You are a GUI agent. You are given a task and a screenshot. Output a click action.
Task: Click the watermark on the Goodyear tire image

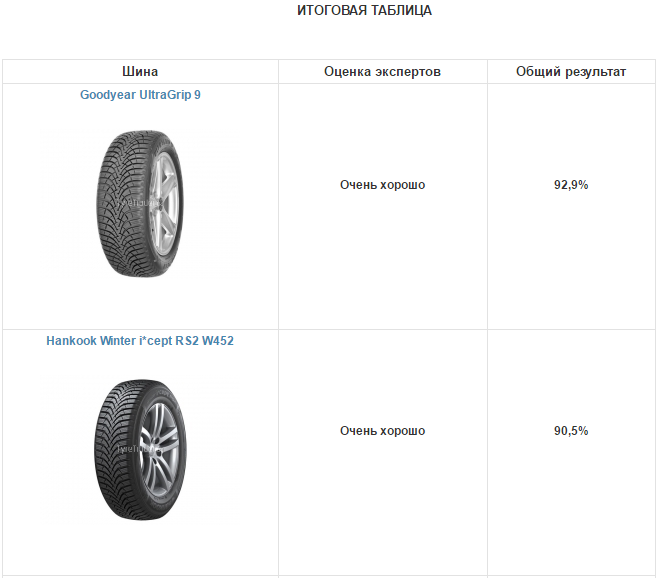click(138, 203)
